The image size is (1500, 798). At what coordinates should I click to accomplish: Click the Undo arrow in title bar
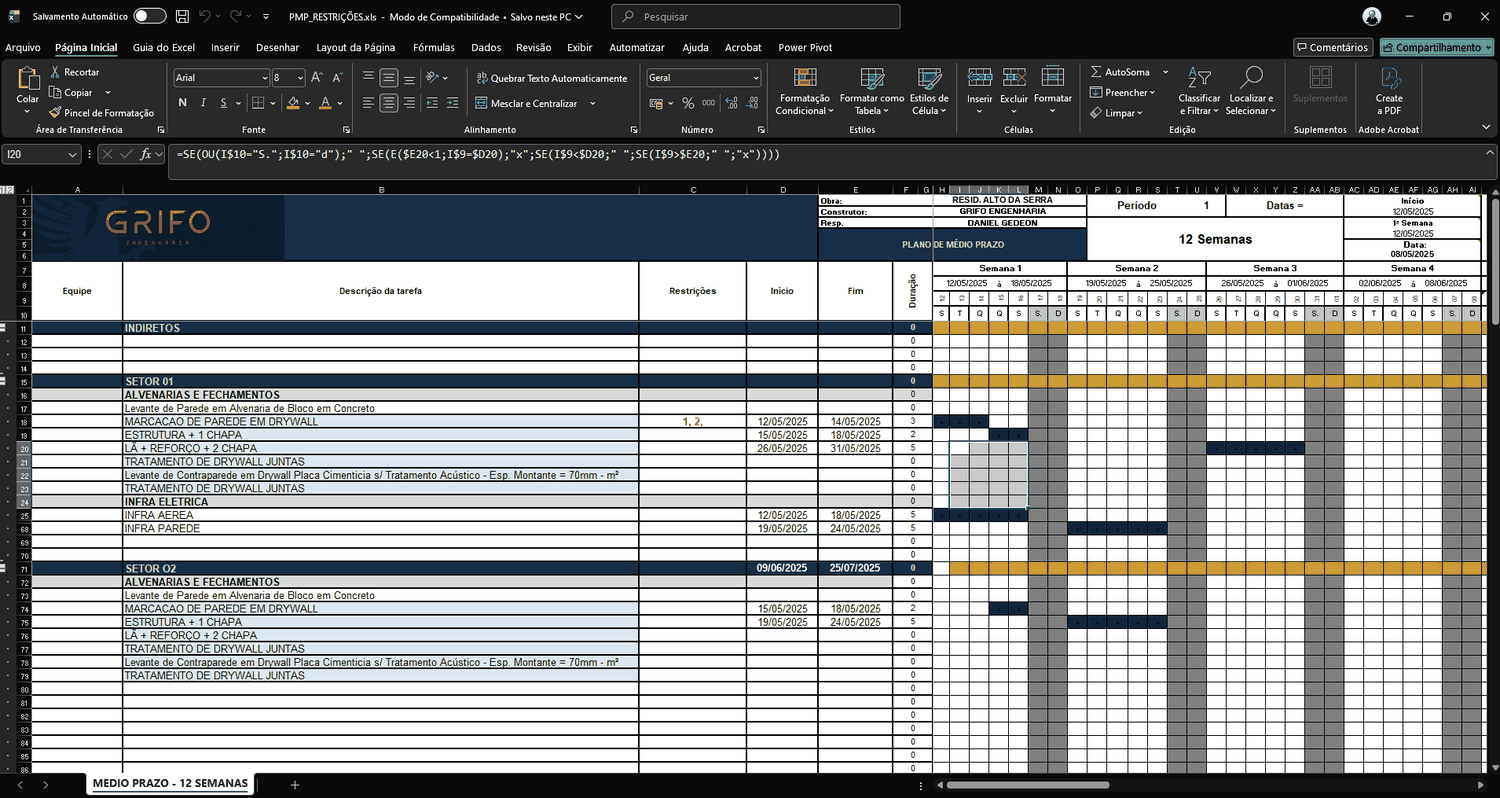pyautogui.click(x=204, y=17)
